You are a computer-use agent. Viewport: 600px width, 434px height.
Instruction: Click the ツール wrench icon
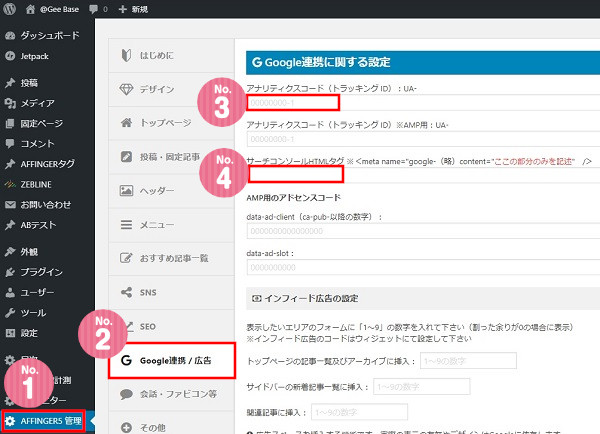point(10,313)
